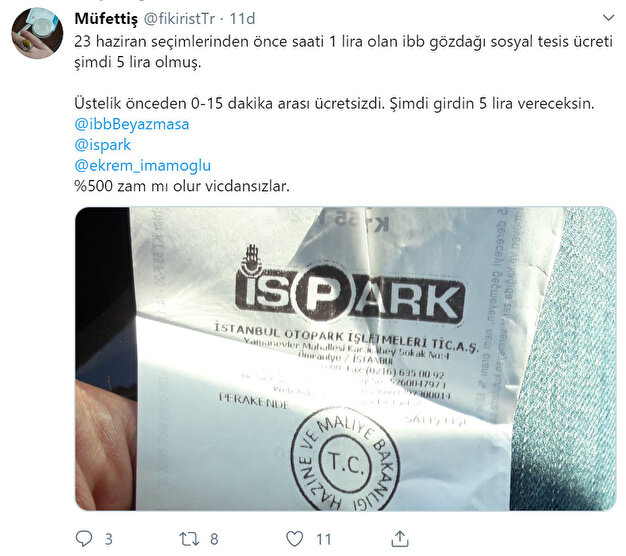Retweet using the retweet arrows icon
The image size is (626, 556).
(x=189, y=539)
